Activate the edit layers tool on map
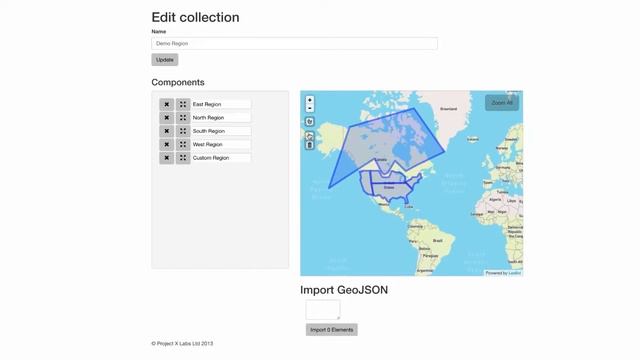640x360 pixels. [310, 136]
